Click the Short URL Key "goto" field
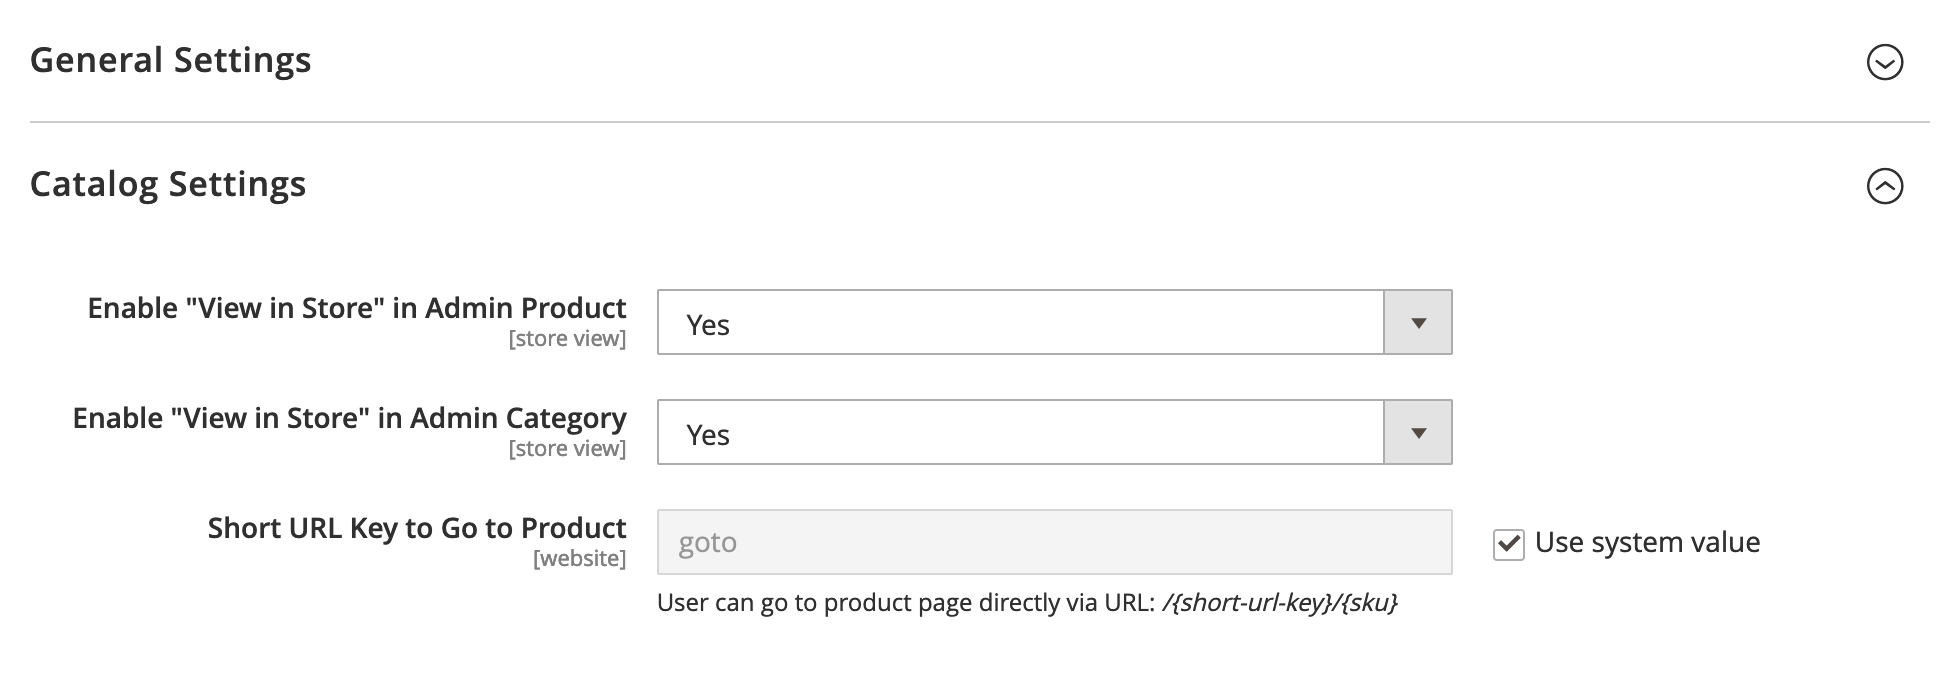This screenshot has width=1950, height=678. click(1054, 542)
